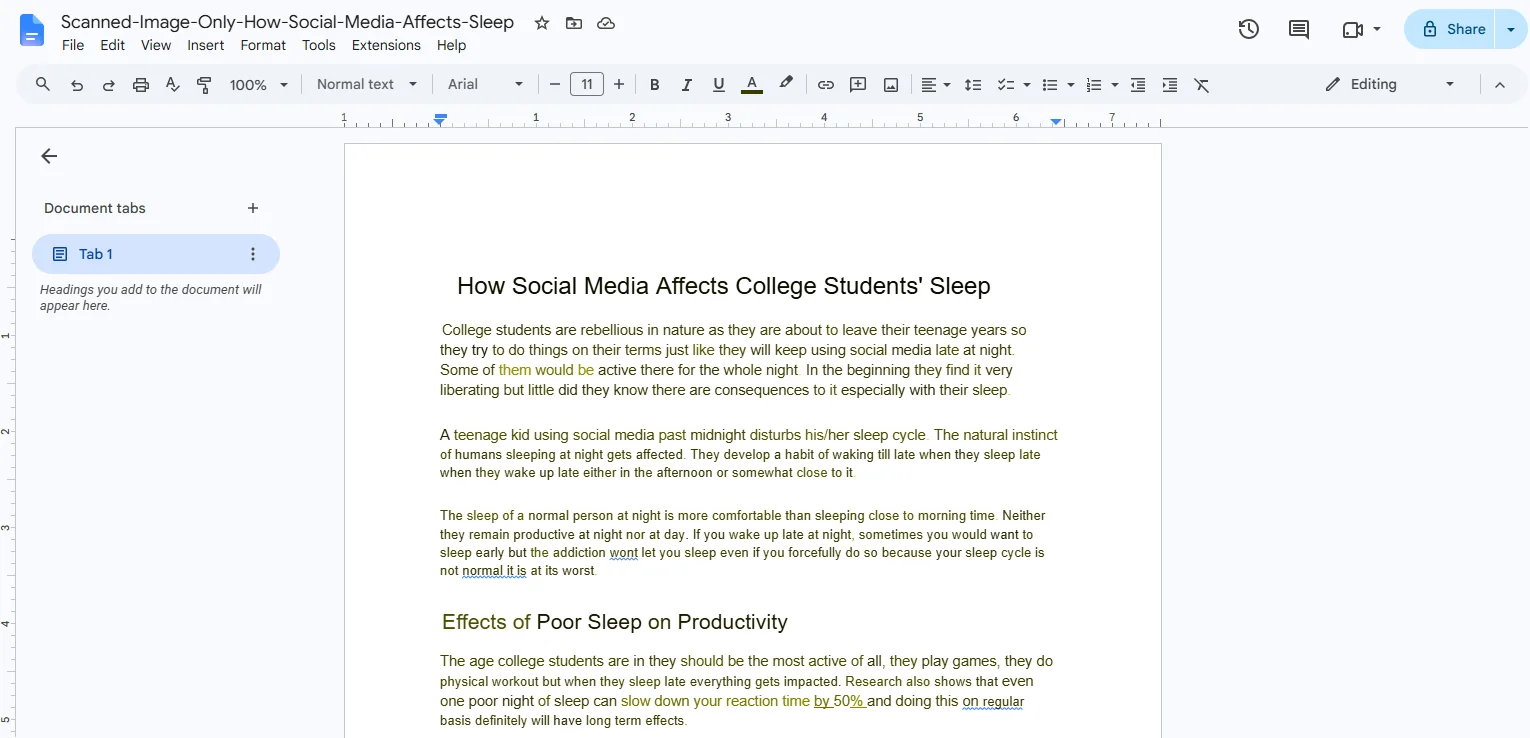Viewport: 1530px width, 738px height.
Task: Decrease the indent
Action: (1138, 85)
